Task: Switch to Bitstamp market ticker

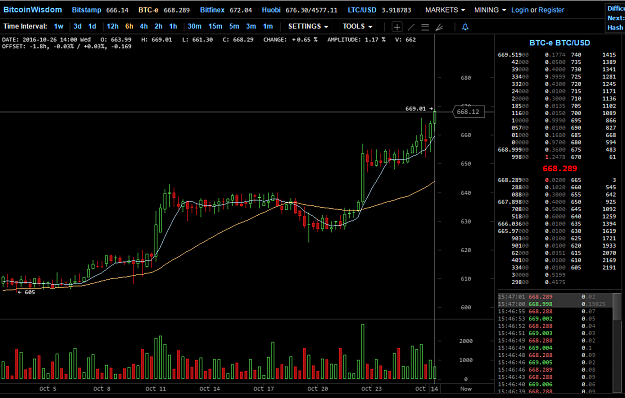Action: (x=100, y=10)
